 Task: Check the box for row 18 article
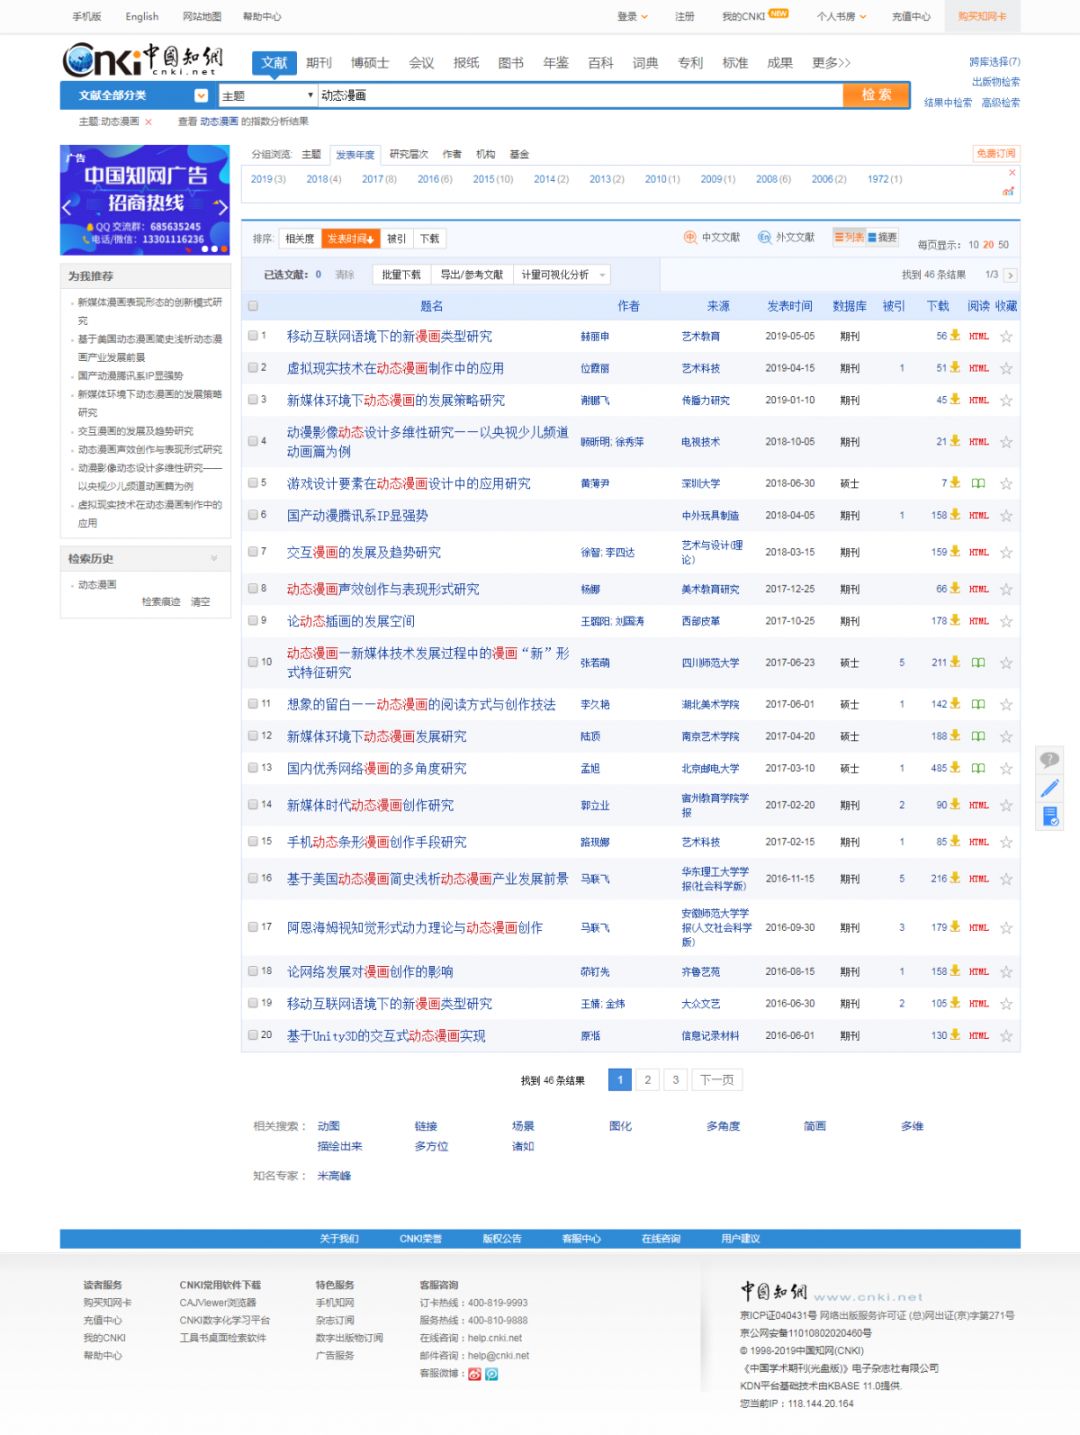253,971
